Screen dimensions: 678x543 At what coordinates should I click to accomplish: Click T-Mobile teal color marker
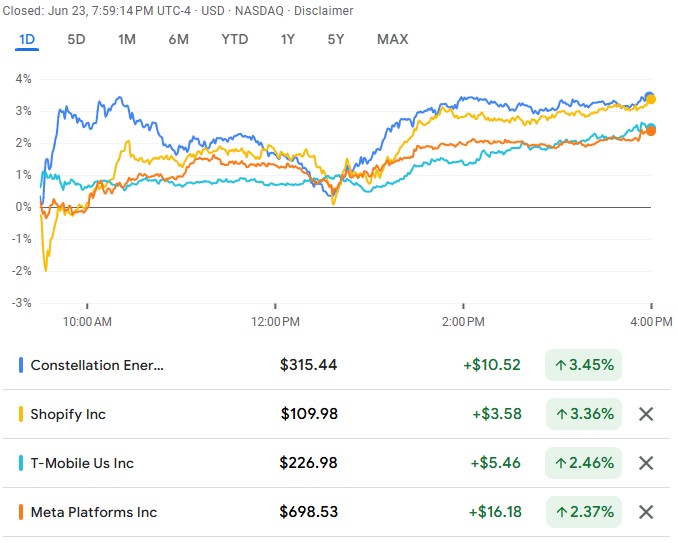coord(21,463)
